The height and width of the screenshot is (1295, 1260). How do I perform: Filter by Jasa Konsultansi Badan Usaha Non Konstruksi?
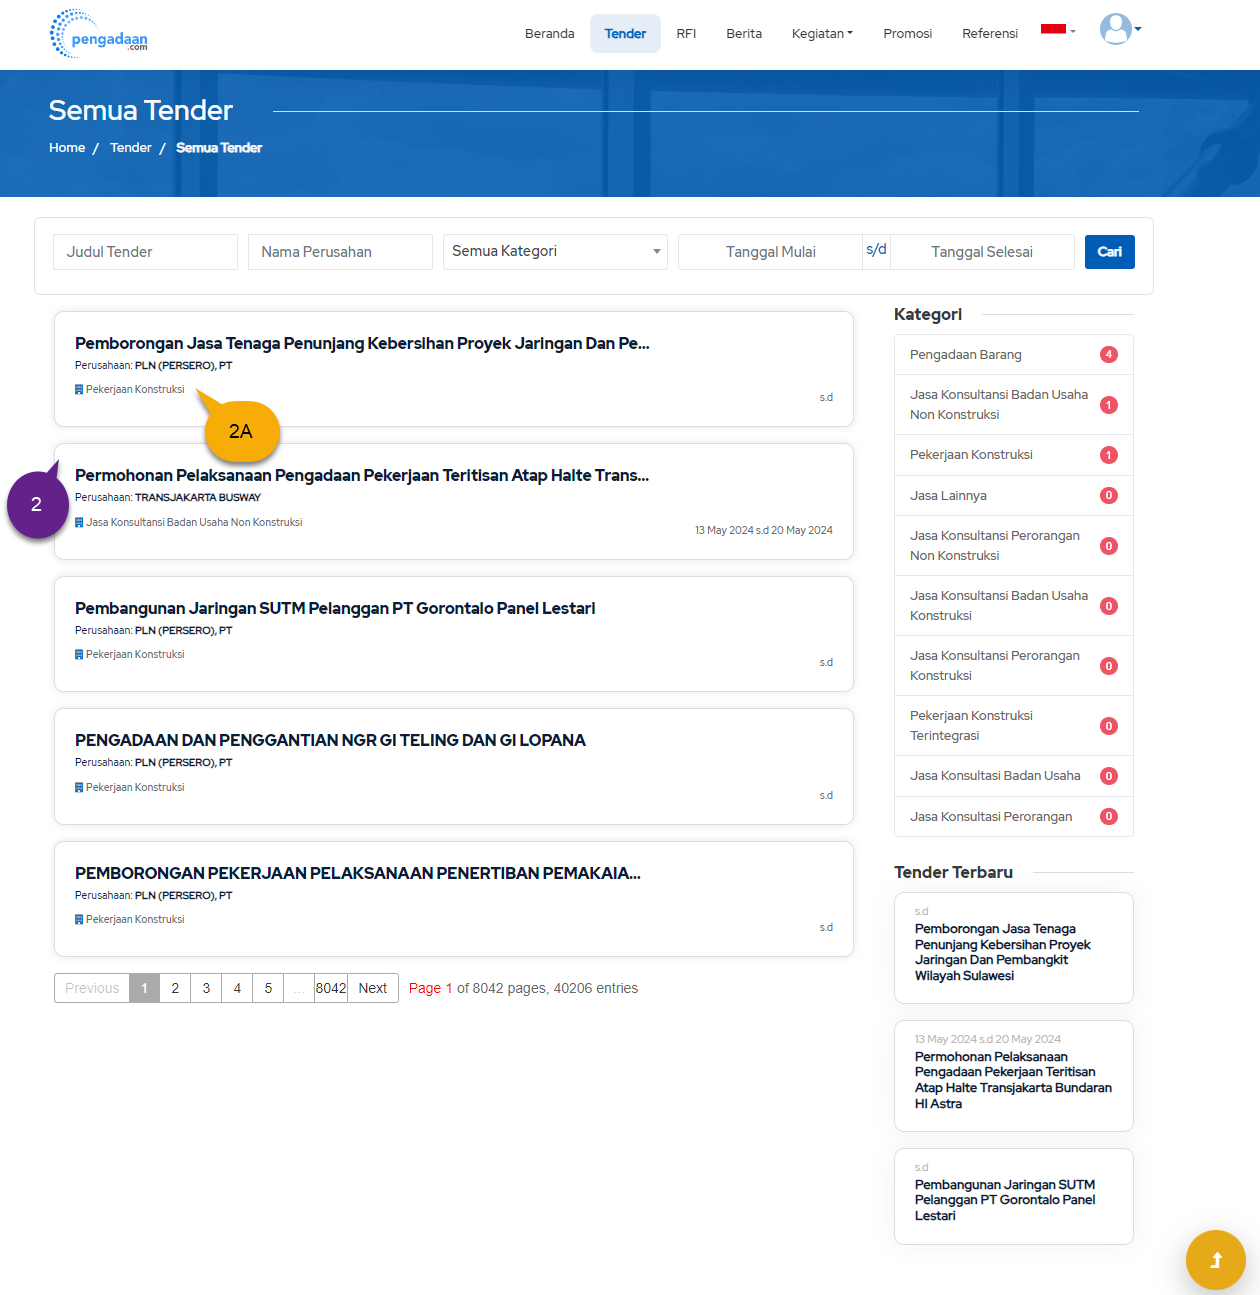tap(1014, 405)
